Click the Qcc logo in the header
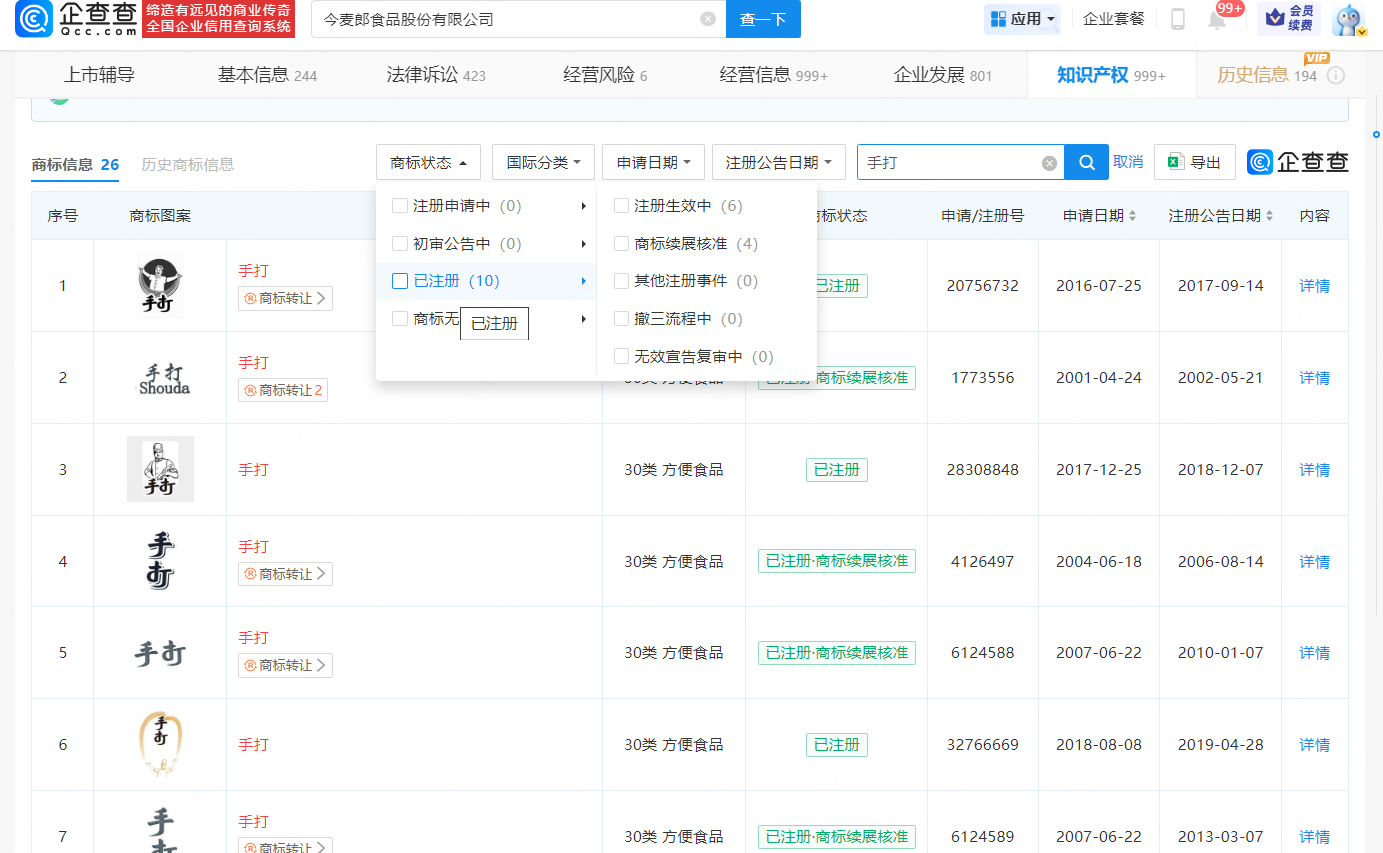The image size is (1383, 853). pyautogui.click(x=76, y=19)
